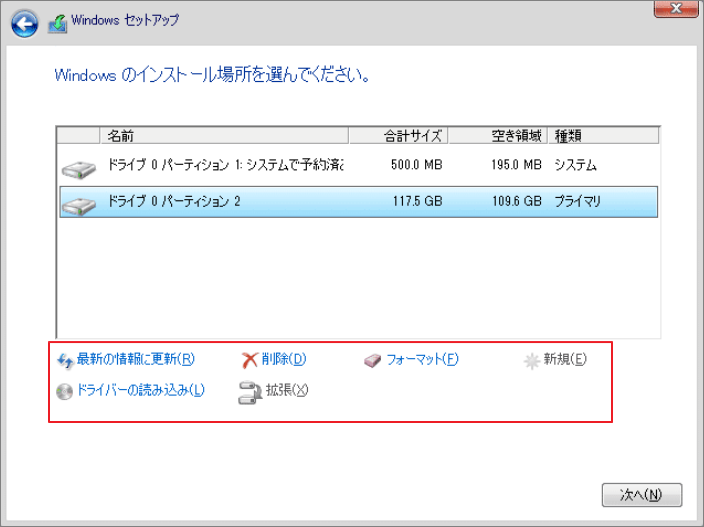Click the 合計サイズ column header
Viewport: 704px width, 527px height.
(x=399, y=136)
